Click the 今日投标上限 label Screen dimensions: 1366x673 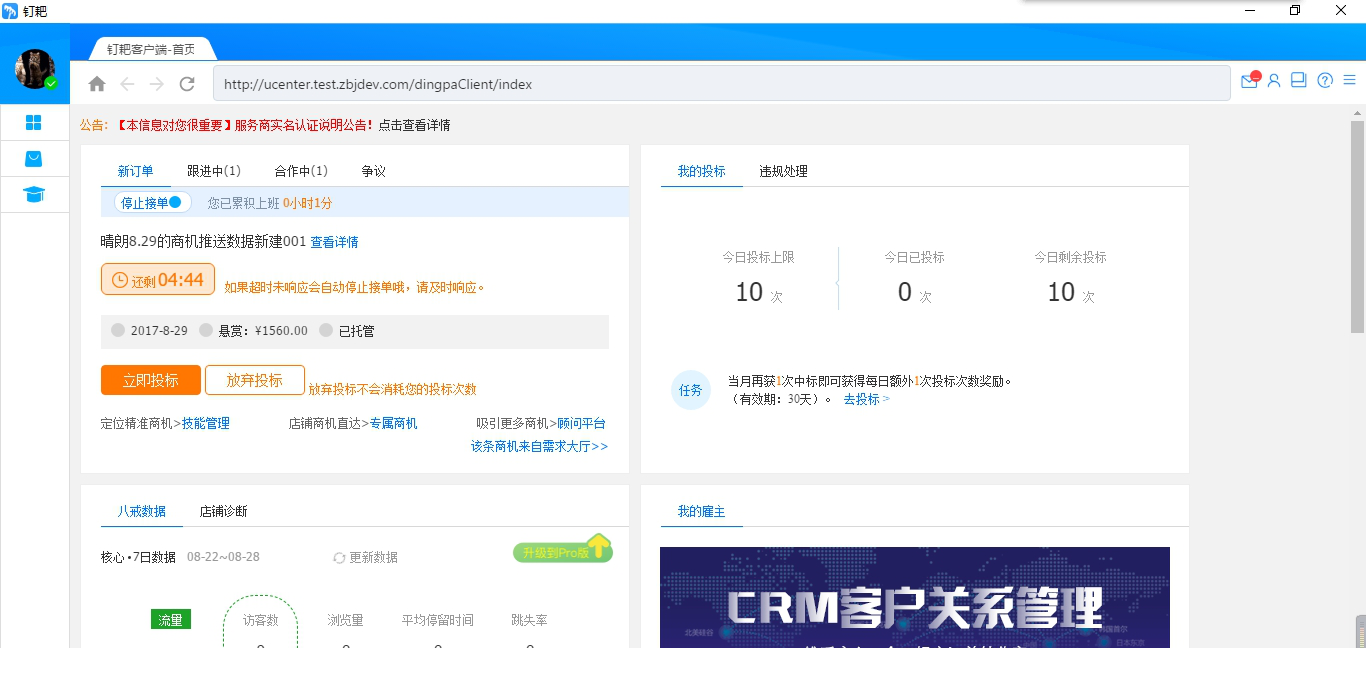click(x=758, y=257)
